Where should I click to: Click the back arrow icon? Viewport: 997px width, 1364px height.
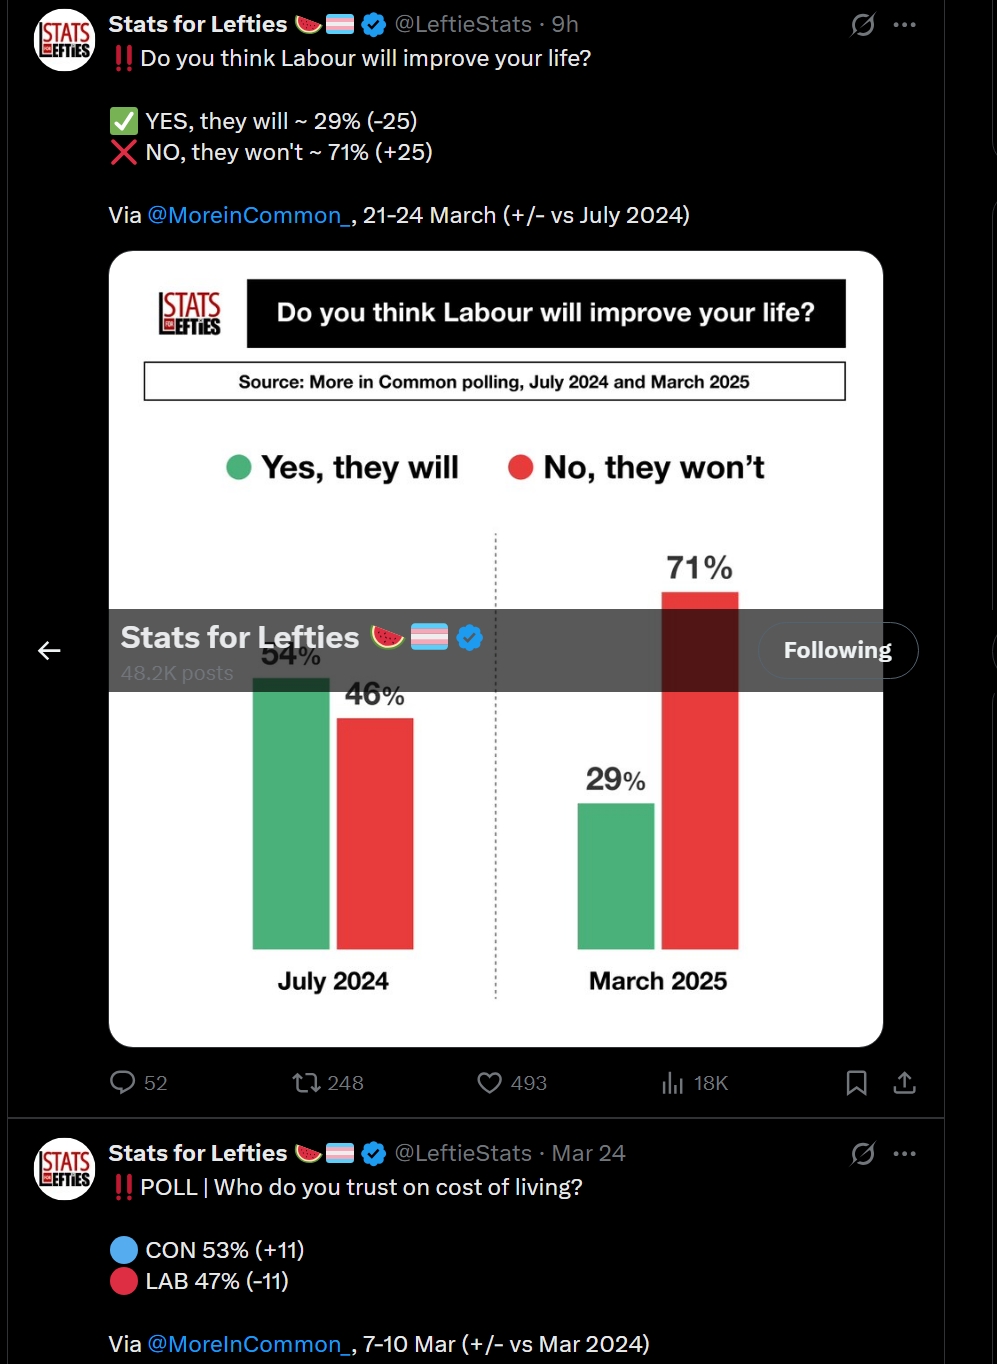(49, 651)
